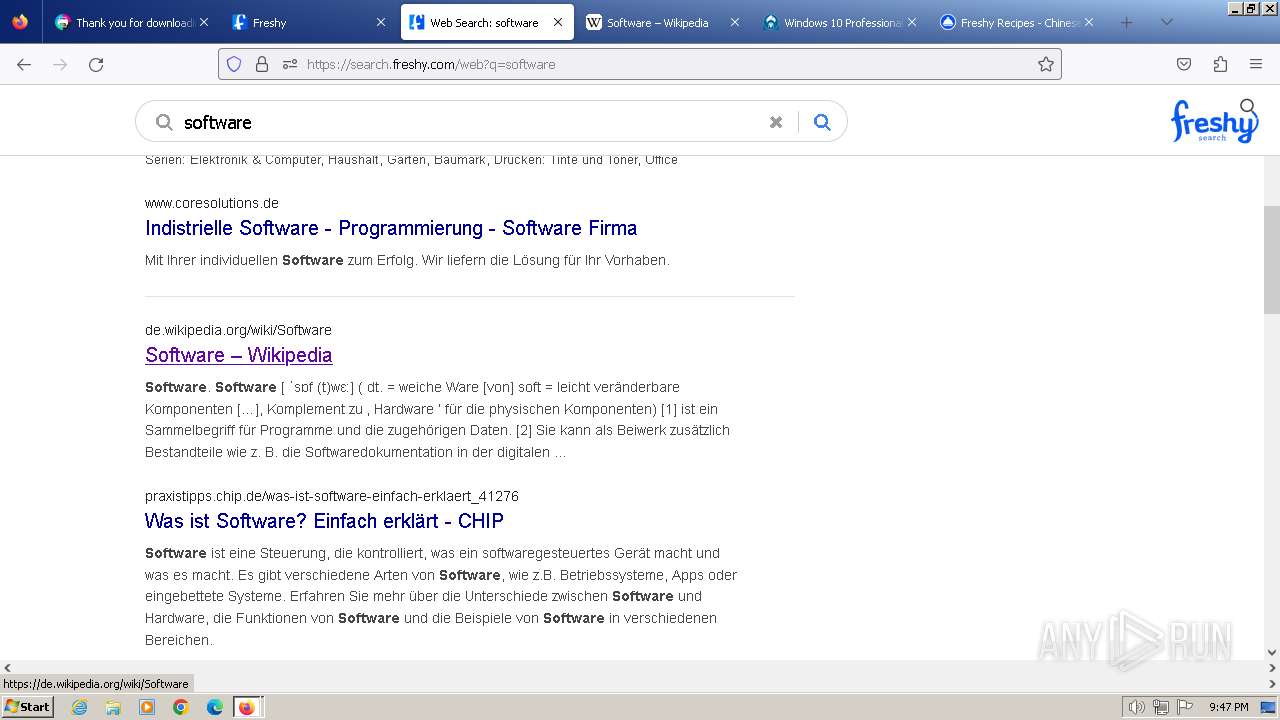1280x720 pixels.
Task: Open Save to Pocket
Action: (1184, 64)
